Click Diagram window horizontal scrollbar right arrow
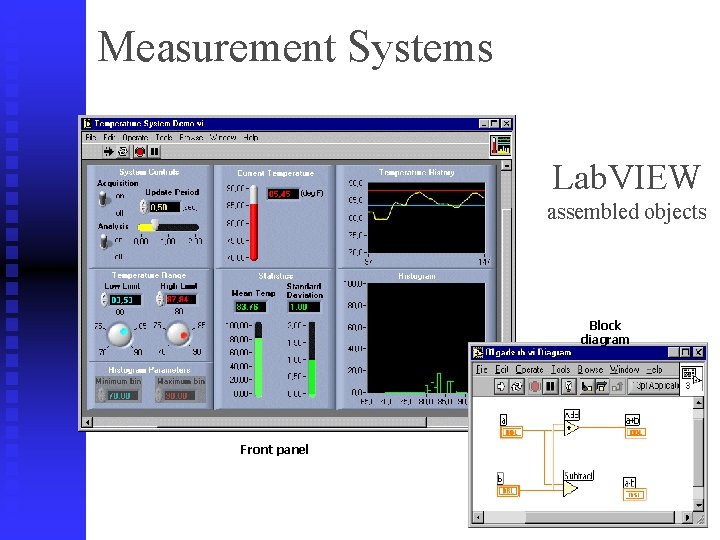Image resolution: width=720 pixels, height=540 pixels. tap(686, 518)
